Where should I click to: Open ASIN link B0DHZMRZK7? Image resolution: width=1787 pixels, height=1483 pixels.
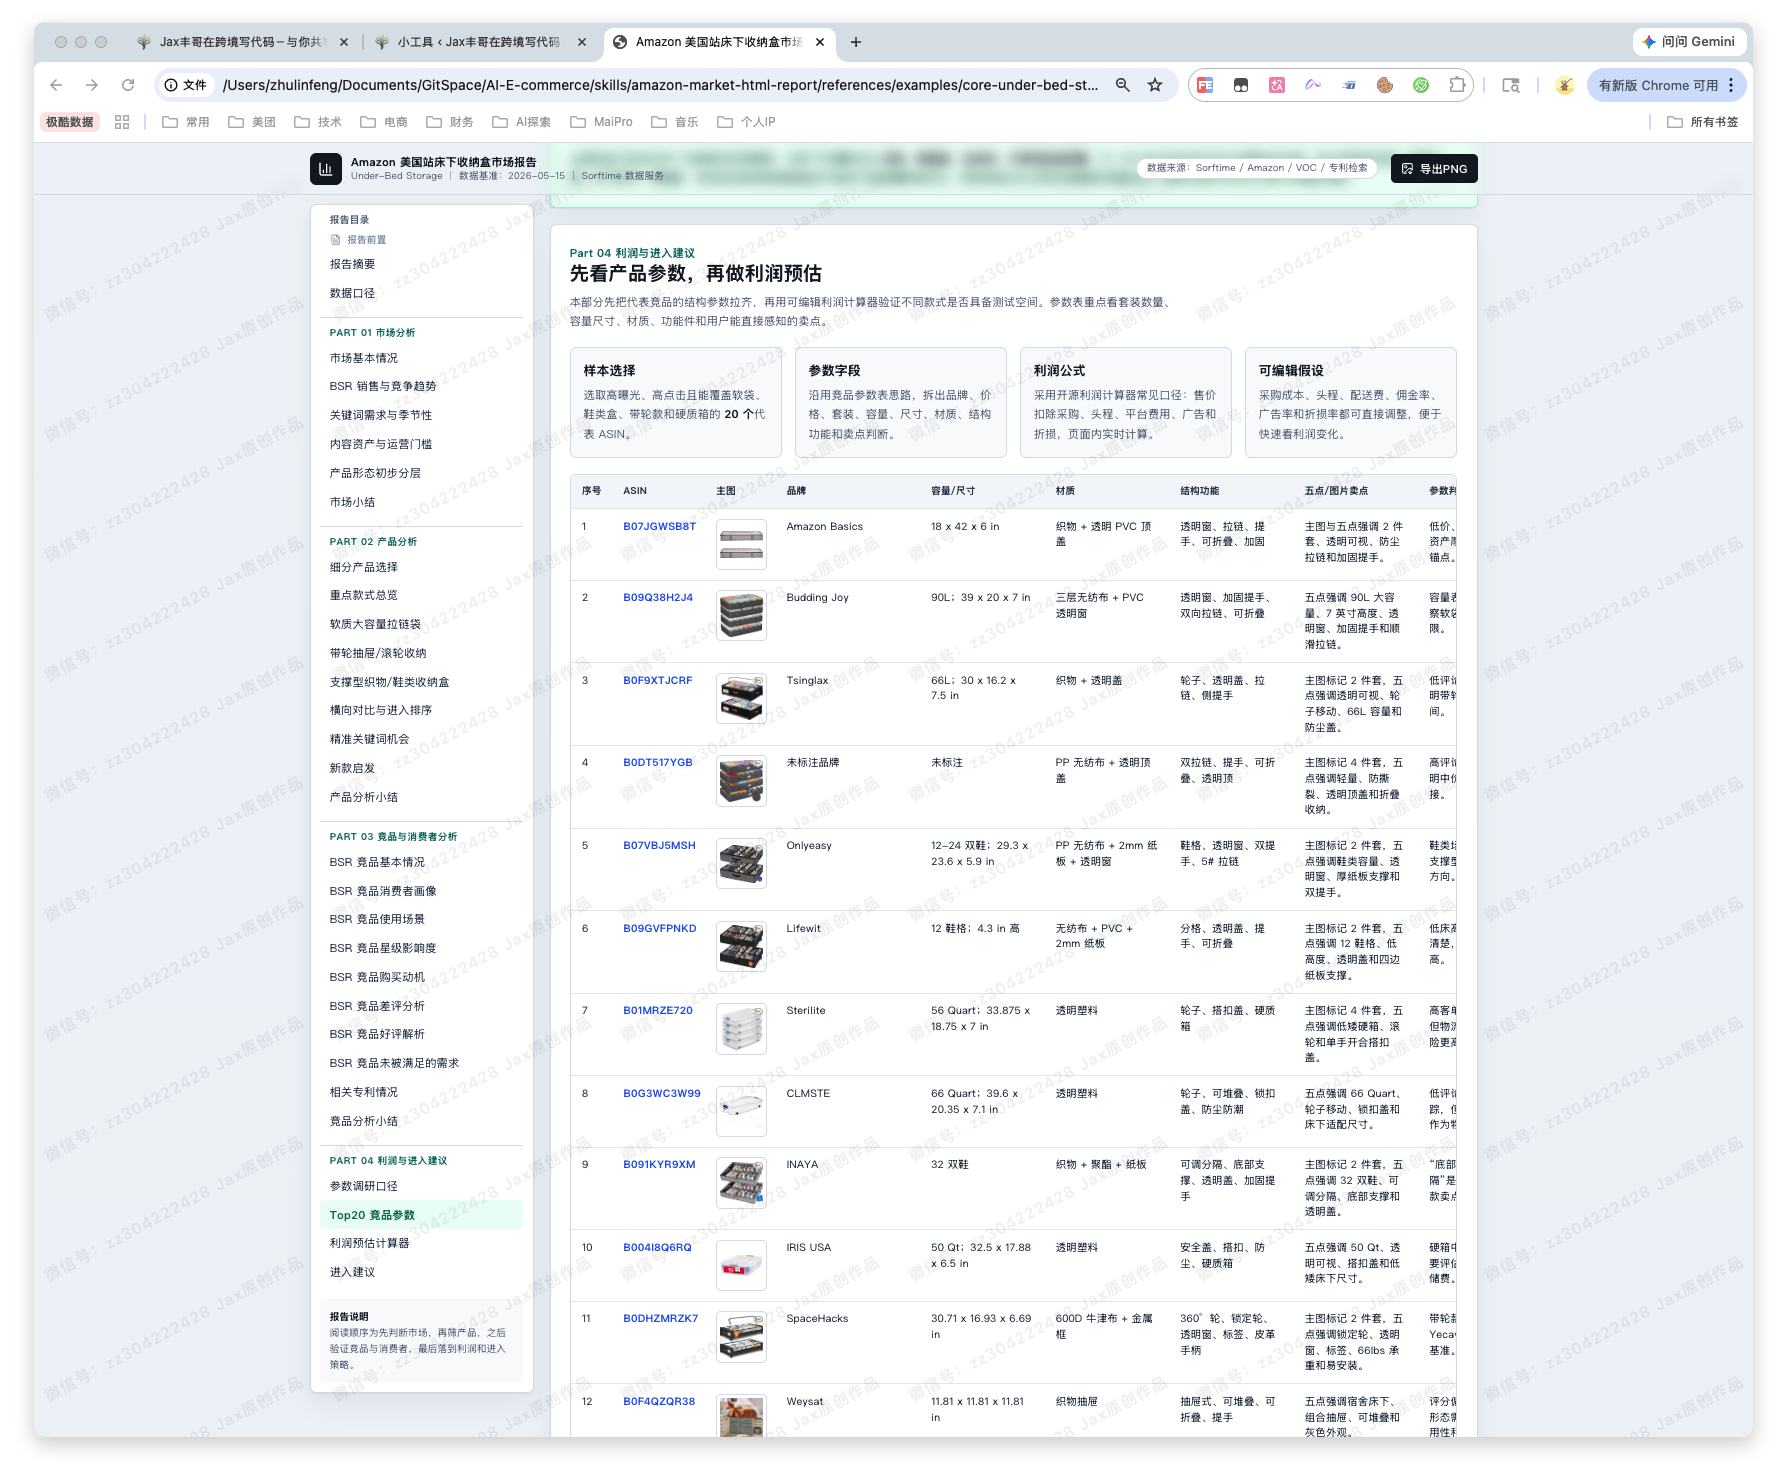(660, 1318)
